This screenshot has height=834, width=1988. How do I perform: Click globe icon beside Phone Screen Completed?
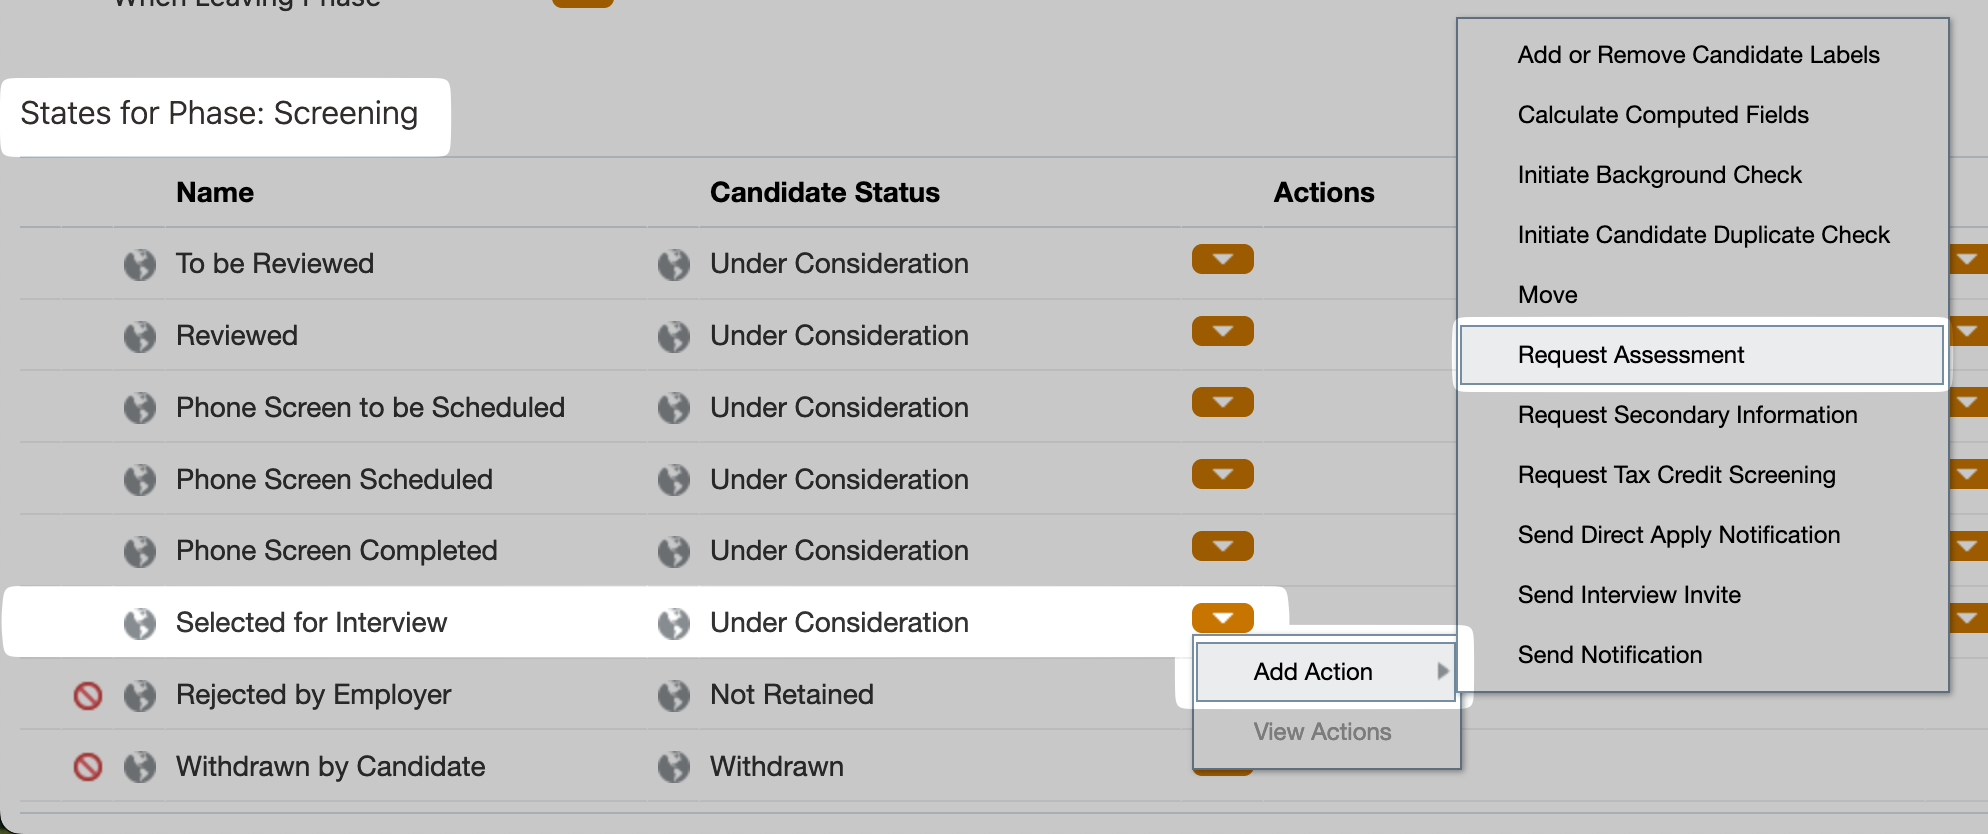tap(140, 552)
